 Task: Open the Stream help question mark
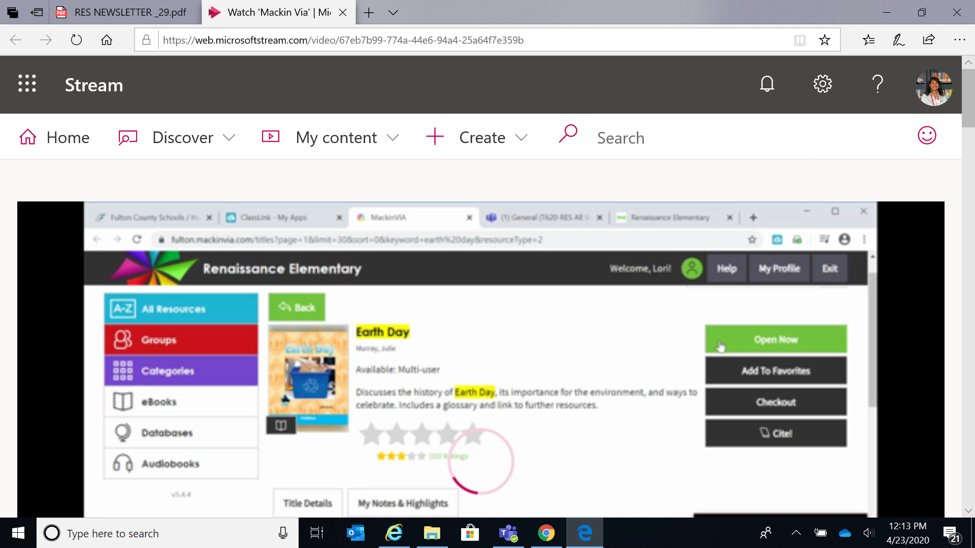pos(877,84)
